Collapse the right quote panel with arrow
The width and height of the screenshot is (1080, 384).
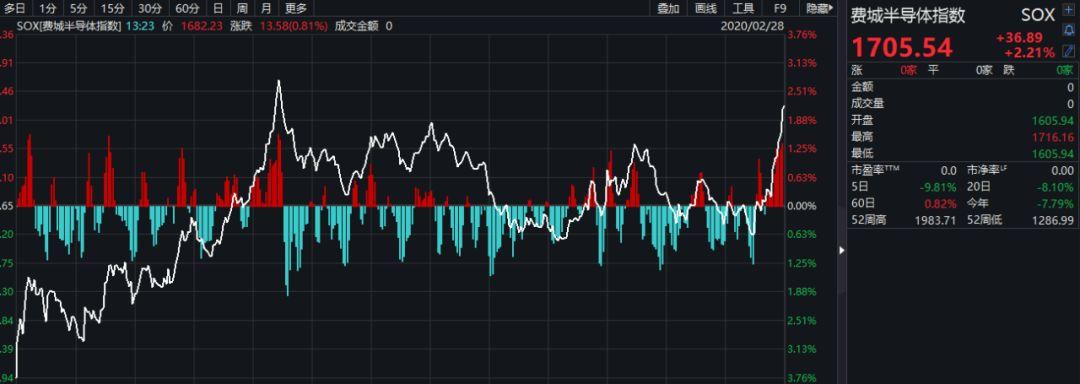[841, 250]
